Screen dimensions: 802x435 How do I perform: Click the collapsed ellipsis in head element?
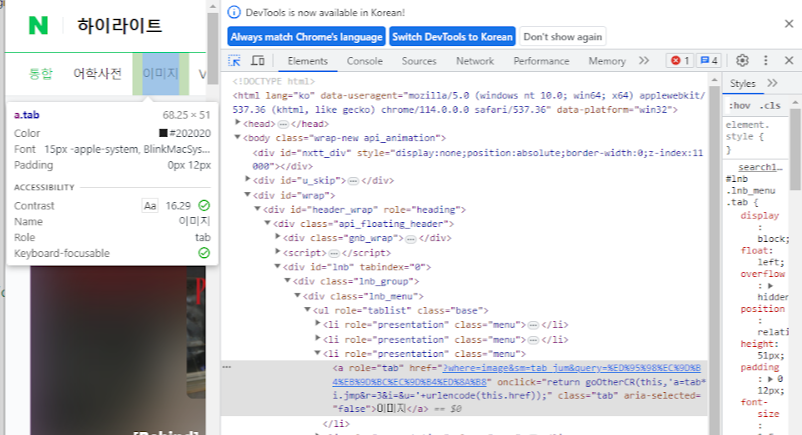point(283,124)
